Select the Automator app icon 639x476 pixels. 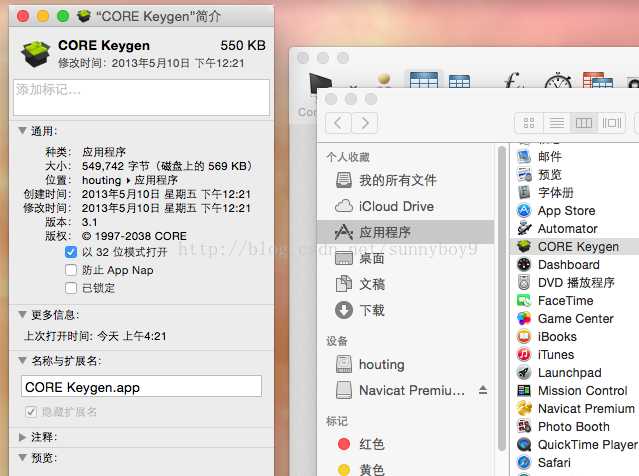[x=524, y=229]
